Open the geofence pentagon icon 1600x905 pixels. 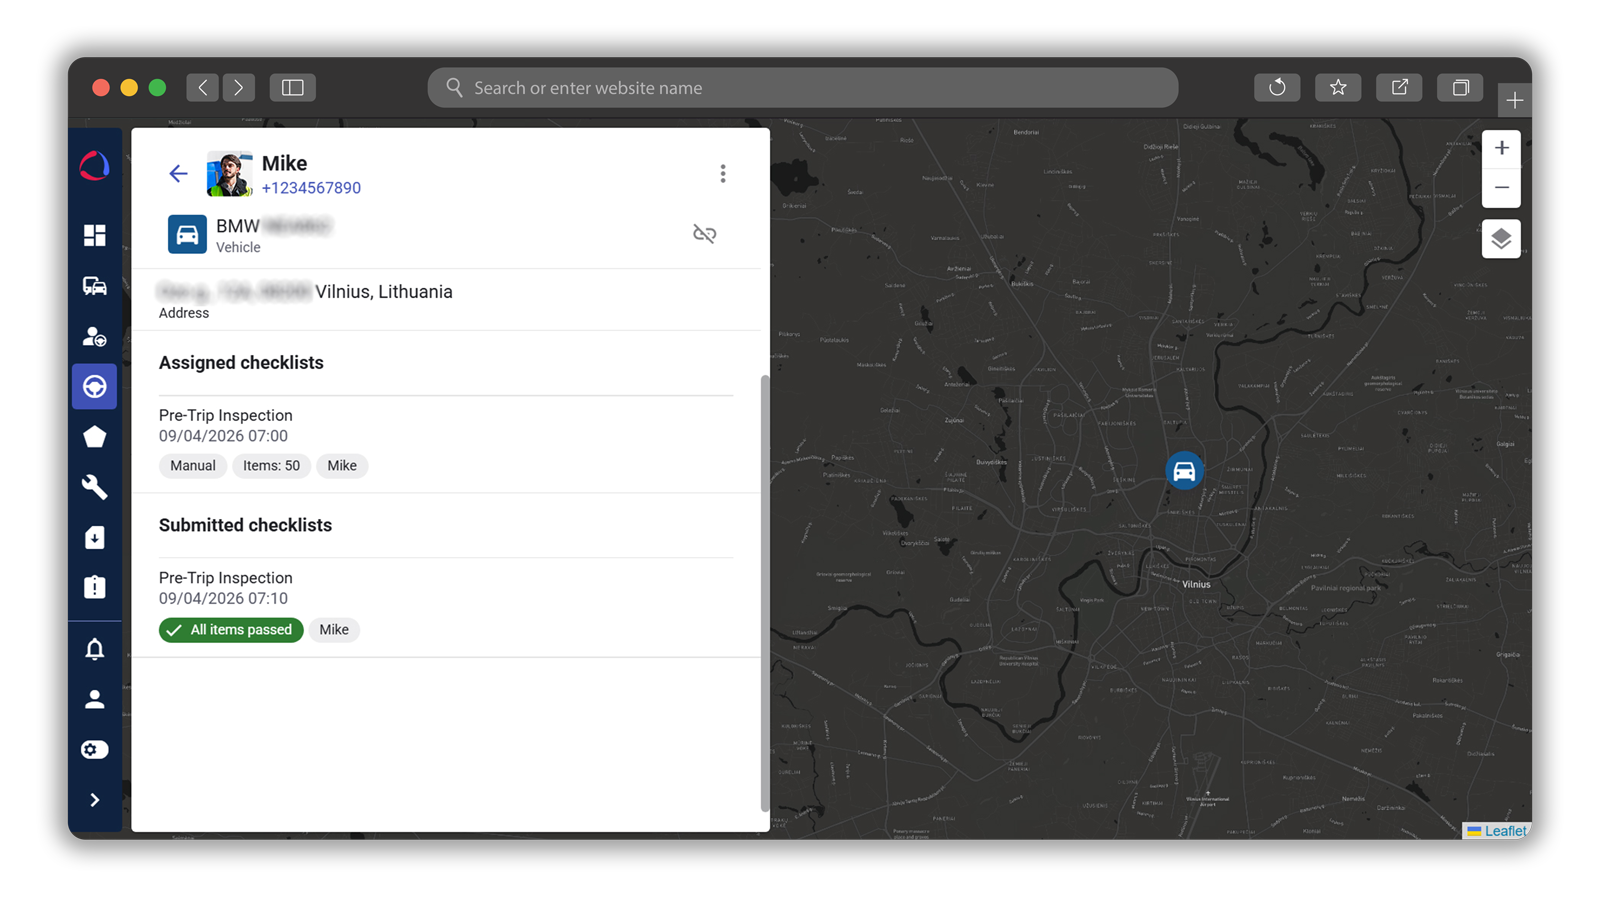point(94,436)
